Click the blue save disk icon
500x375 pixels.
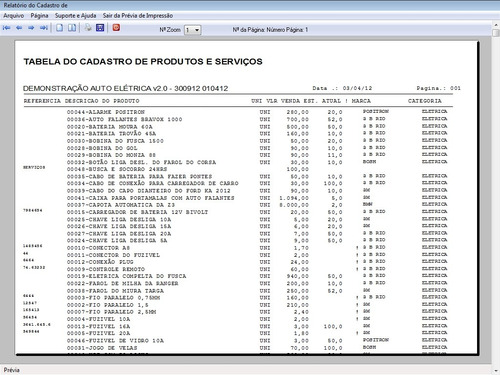click(x=100, y=28)
